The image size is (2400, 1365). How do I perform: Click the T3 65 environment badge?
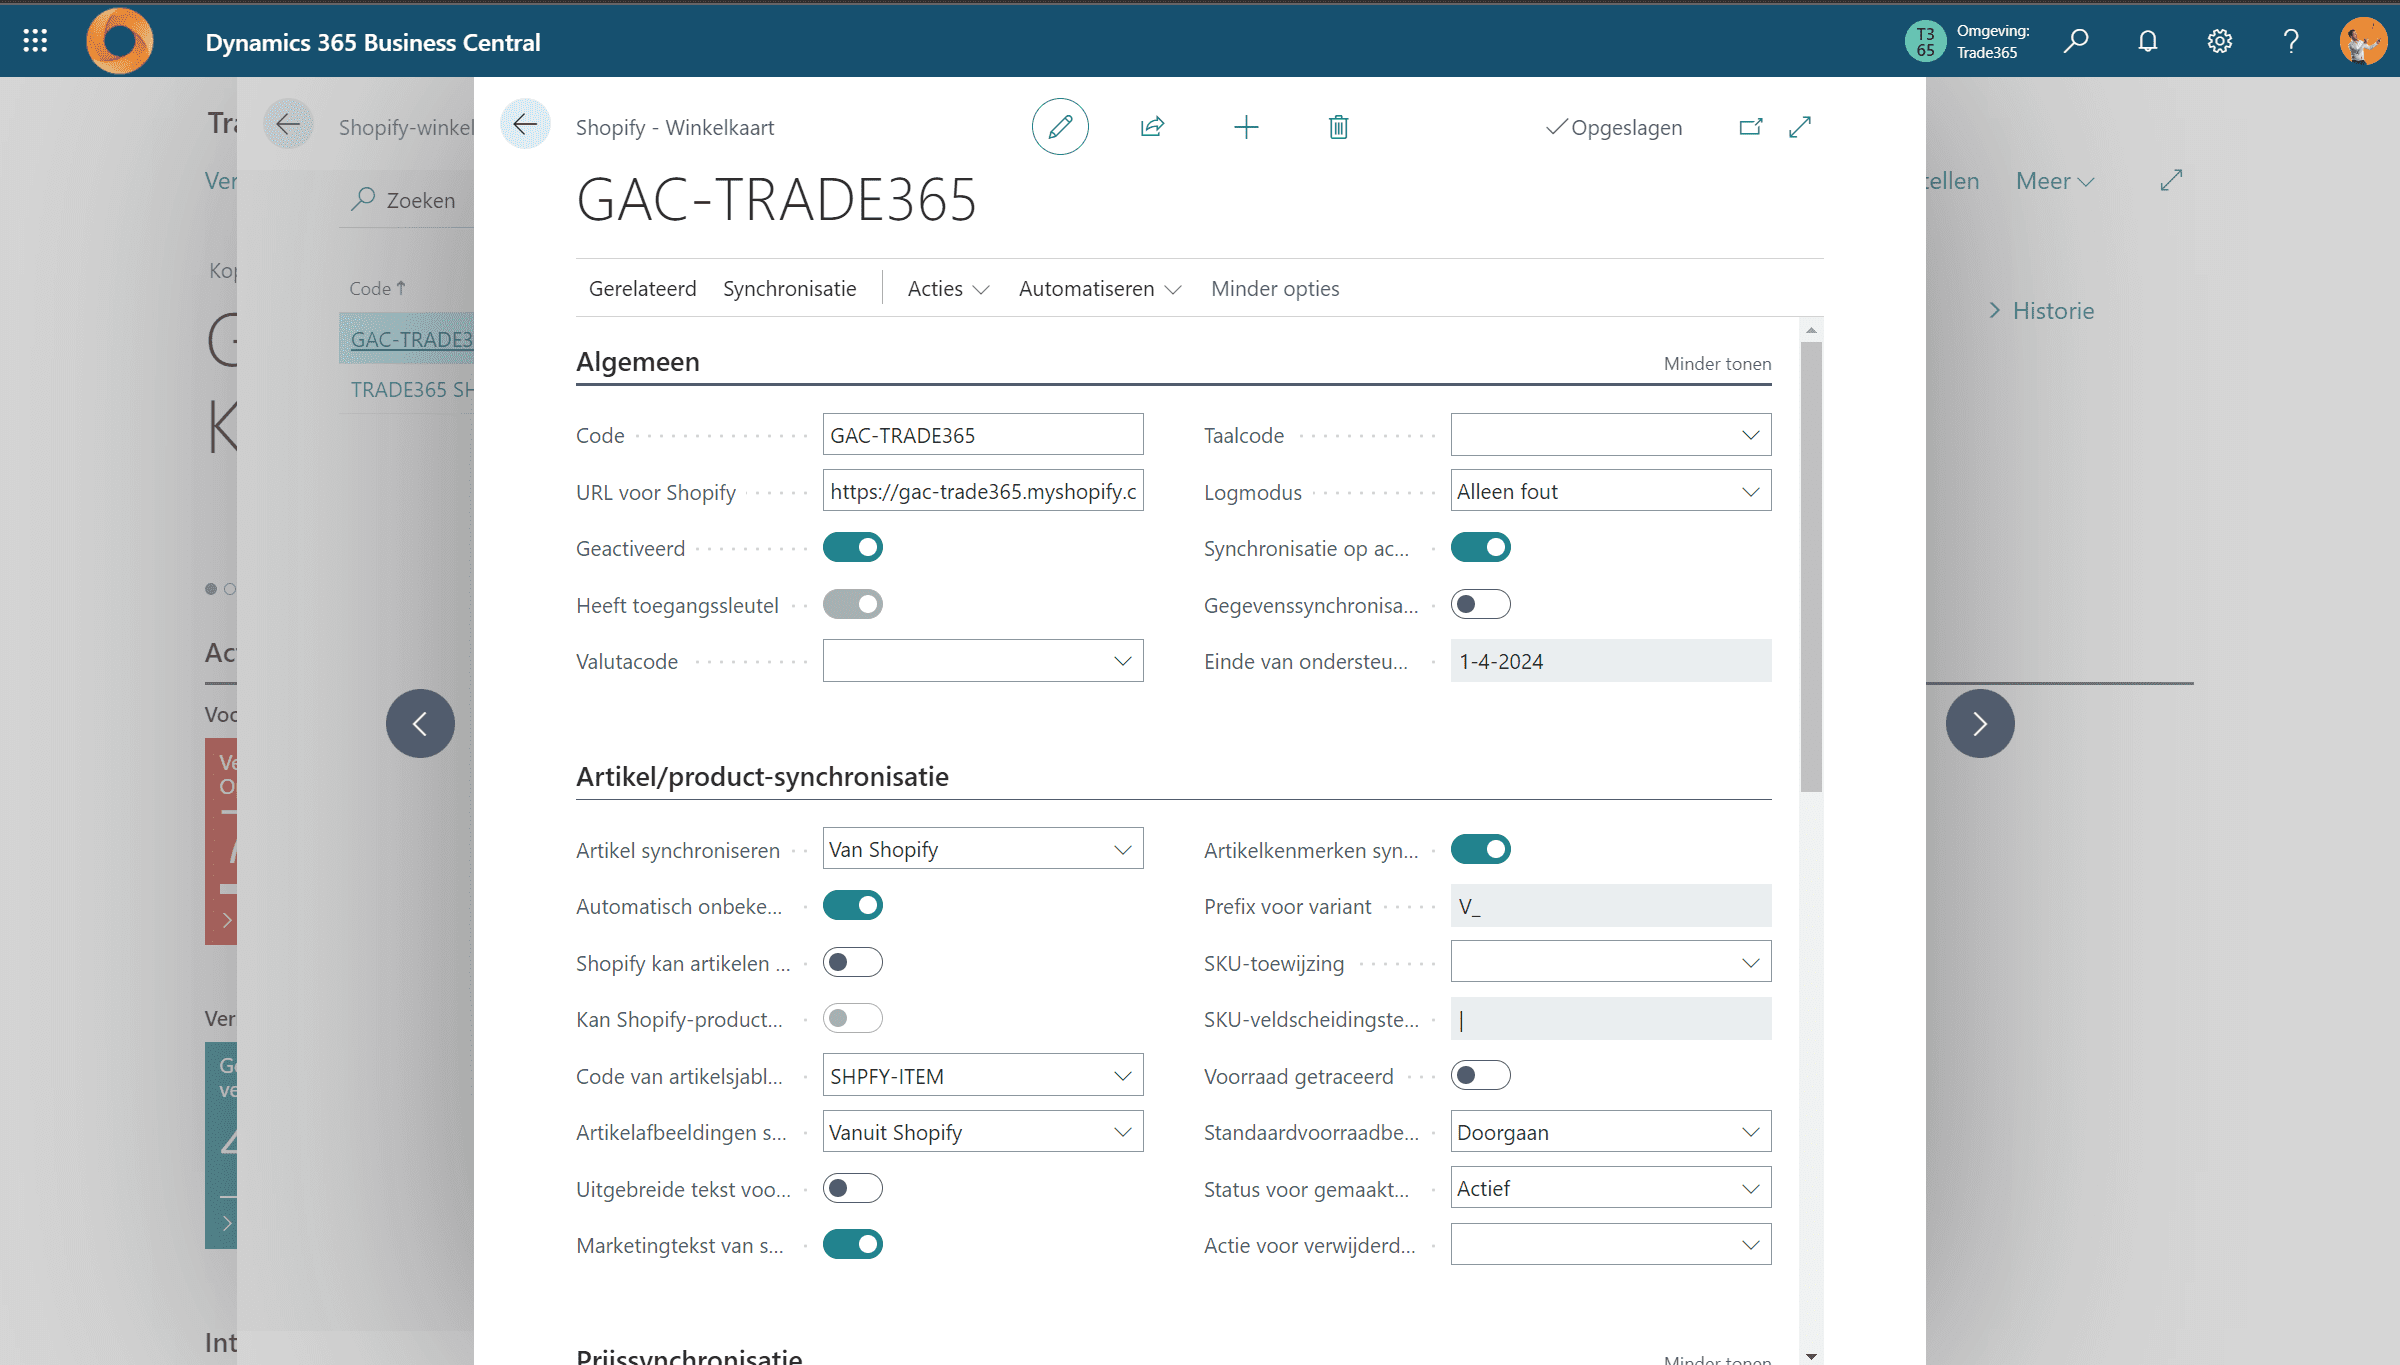1925,41
